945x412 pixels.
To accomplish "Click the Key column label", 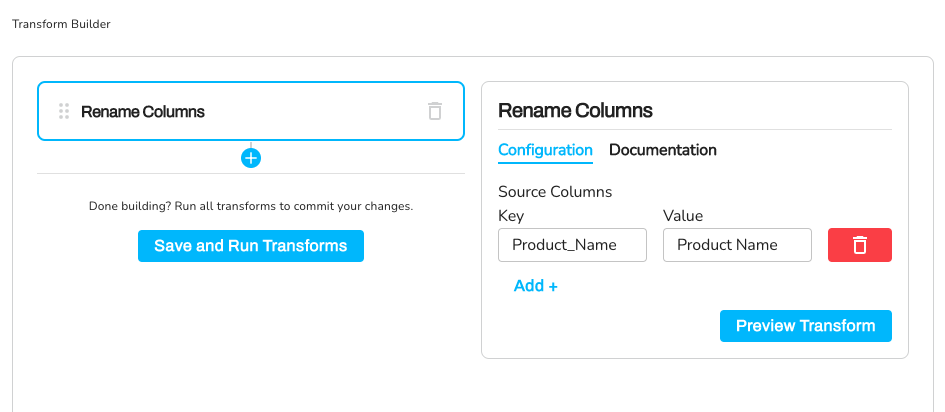I will tap(511, 215).
